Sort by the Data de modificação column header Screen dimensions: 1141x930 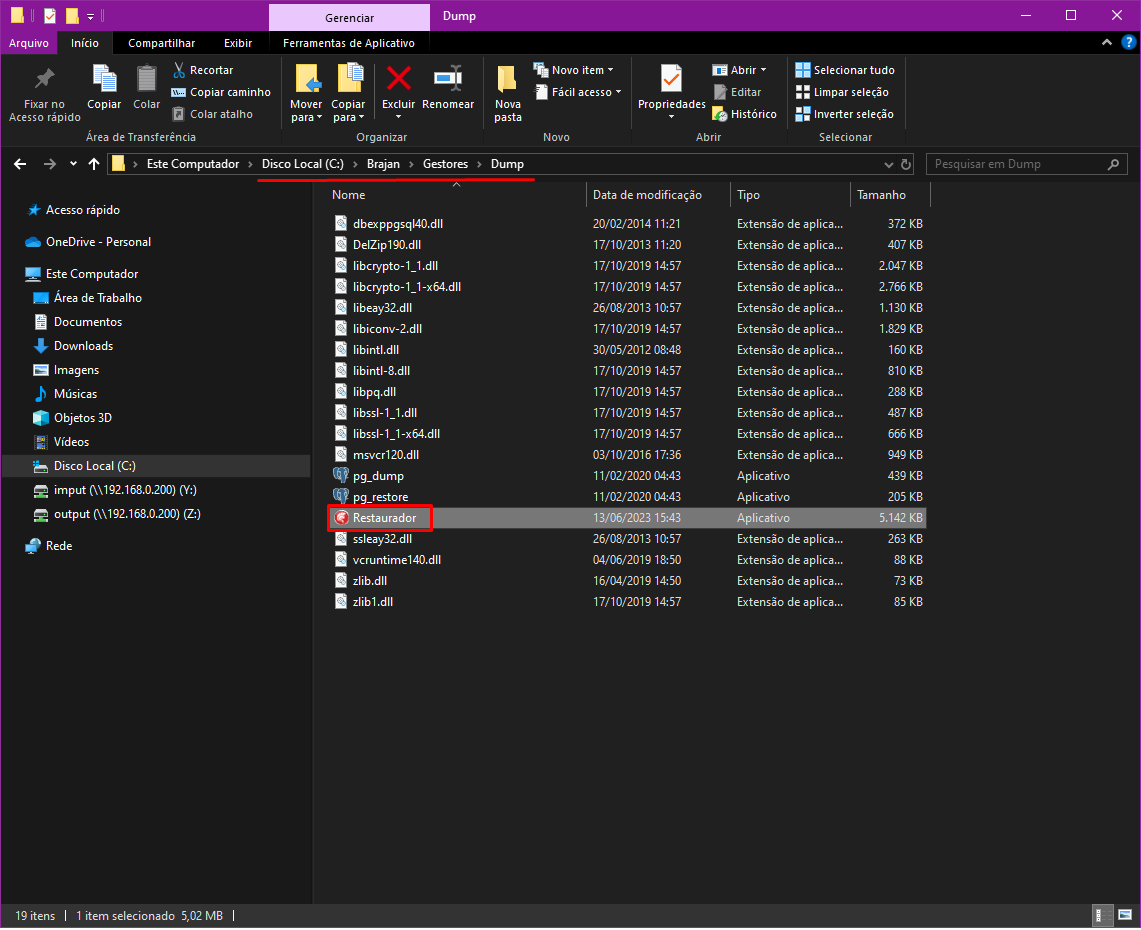click(647, 195)
